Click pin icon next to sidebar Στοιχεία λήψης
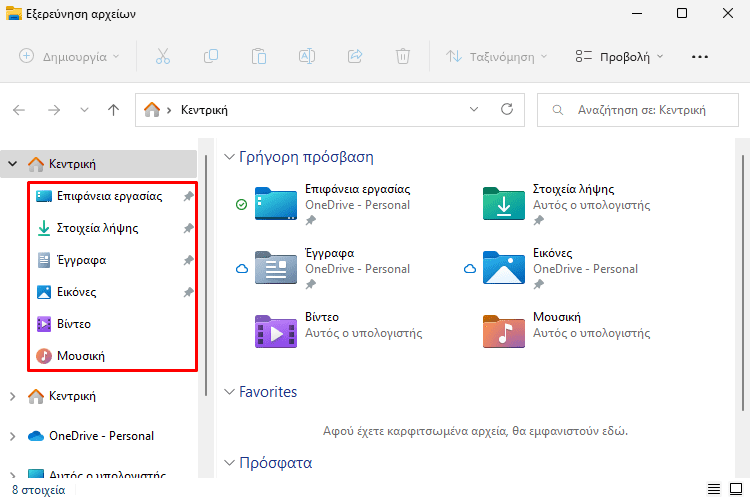The height and width of the screenshot is (500, 750). (188, 228)
